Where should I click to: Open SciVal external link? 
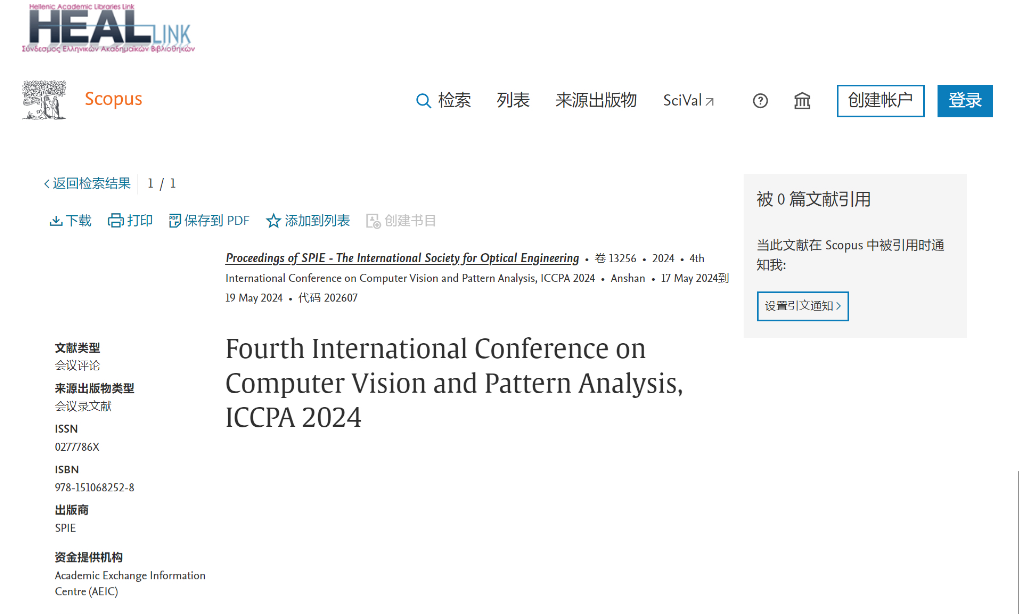(x=688, y=101)
